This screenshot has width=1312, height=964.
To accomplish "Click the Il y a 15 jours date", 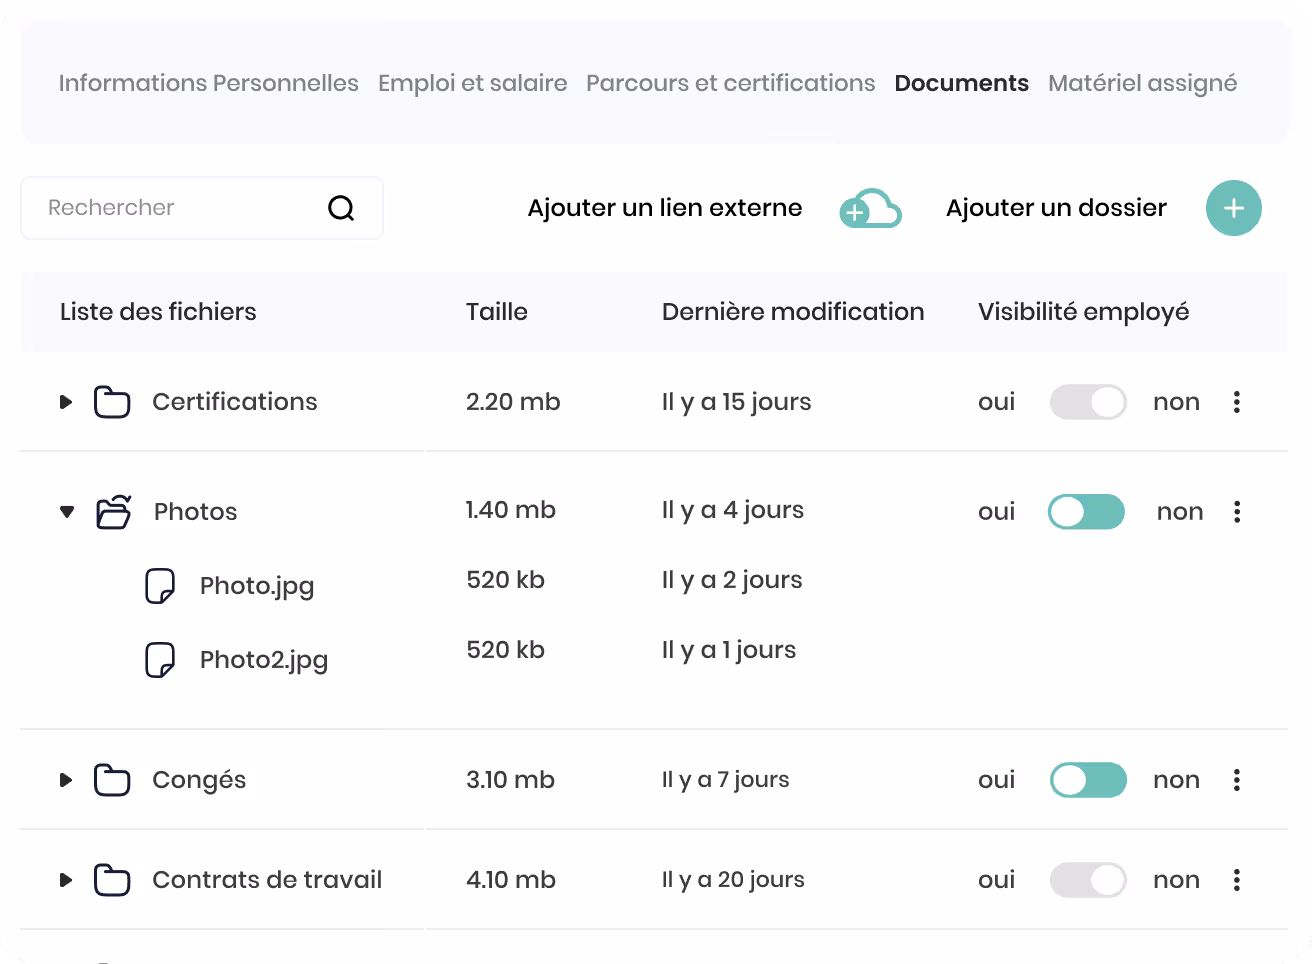I will click(x=737, y=402).
